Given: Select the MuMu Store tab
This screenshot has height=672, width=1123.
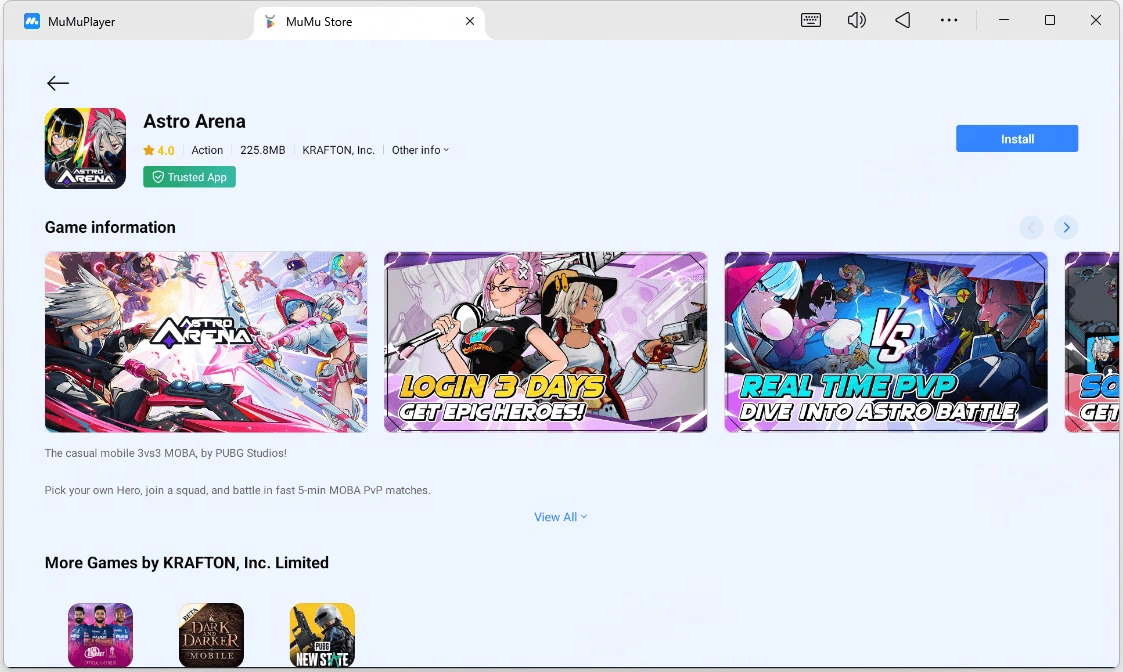Looking at the screenshot, I should (369, 21).
